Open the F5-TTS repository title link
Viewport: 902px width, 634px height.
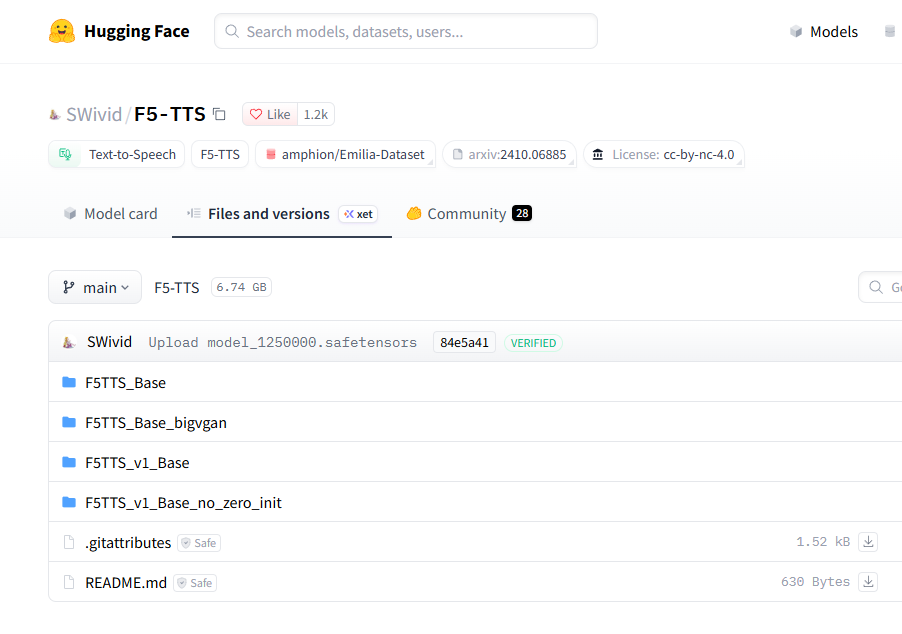pyautogui.click(x=170, y=114)
